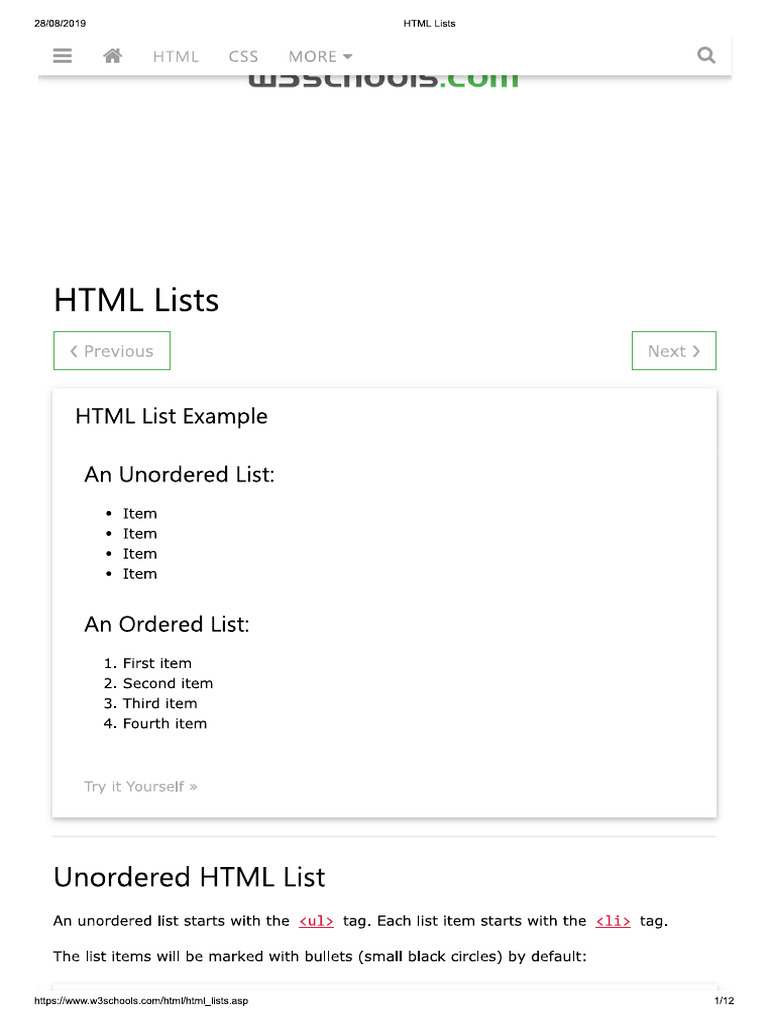The width and height of the screenshot is (768, 1024).
Task: Click the Previous button
Action: pos(112,351)
